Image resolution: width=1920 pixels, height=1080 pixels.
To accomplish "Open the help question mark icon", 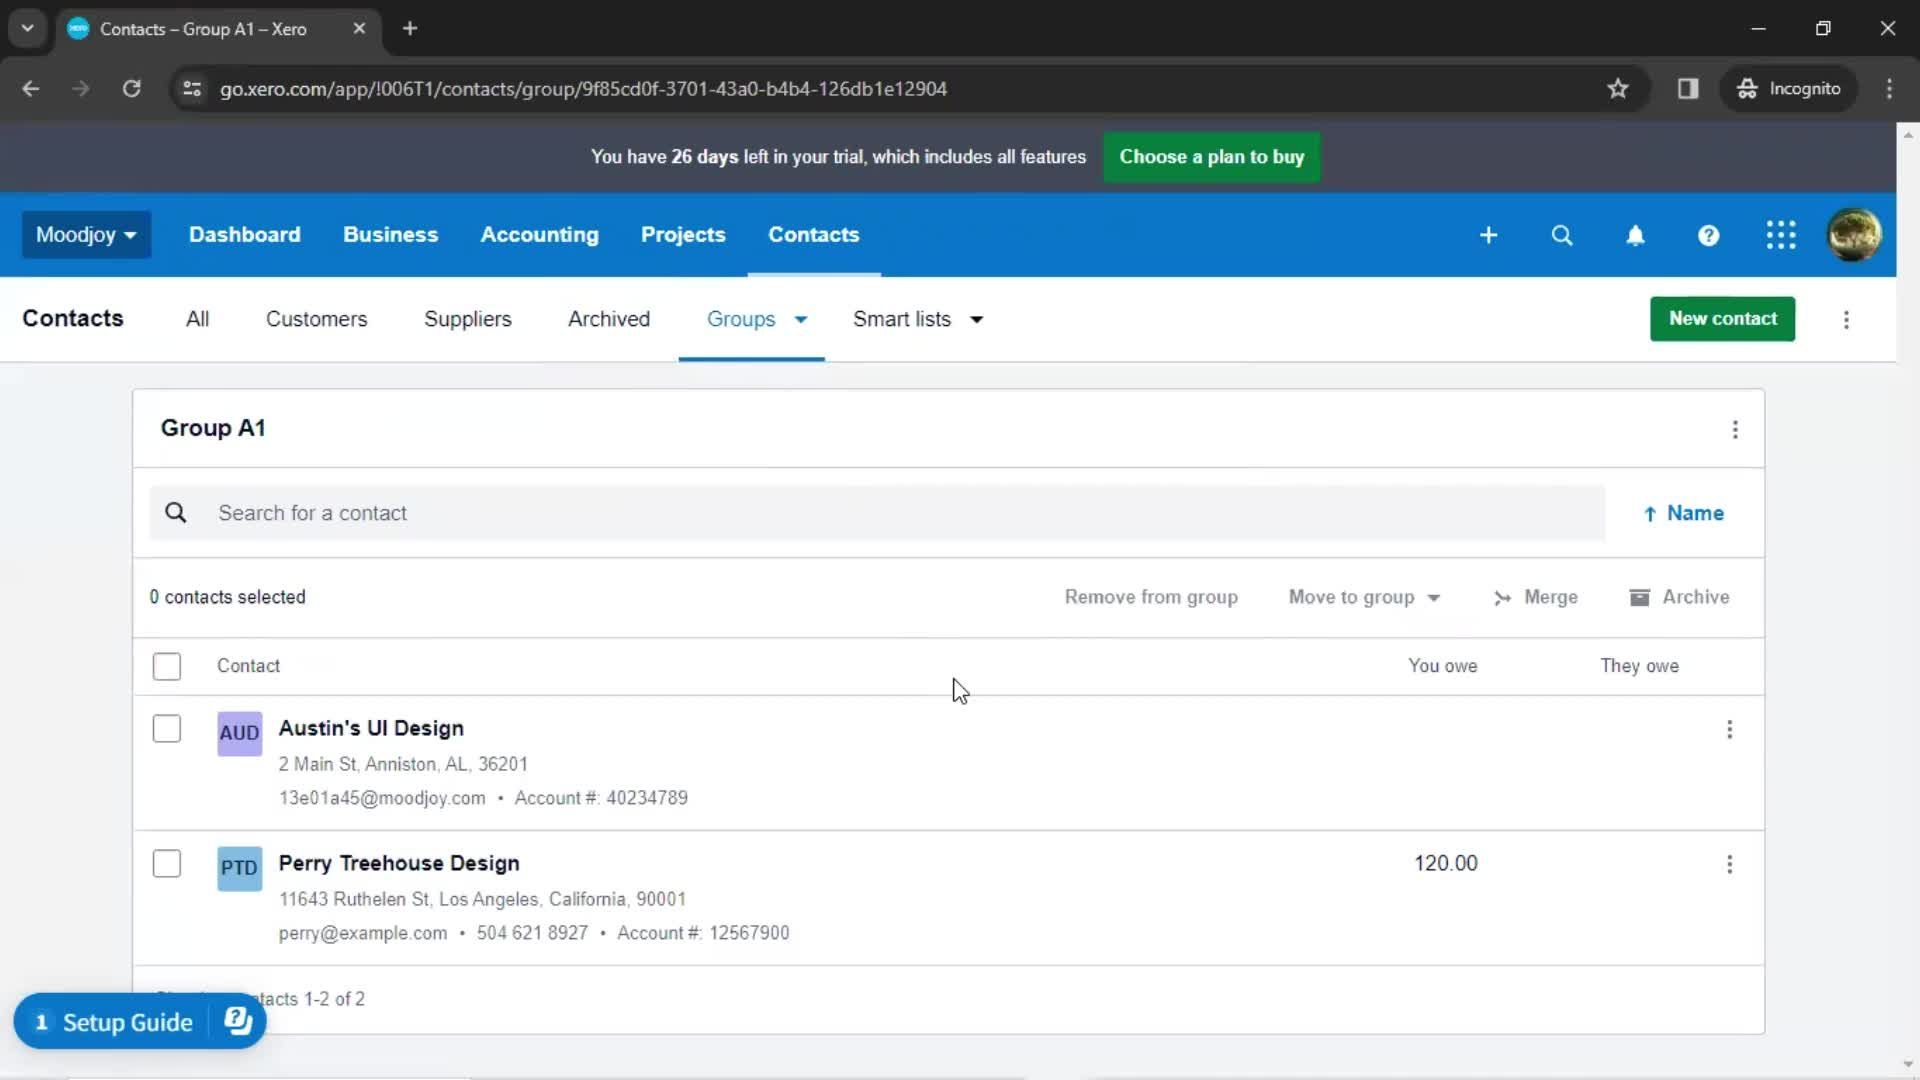I will [x=1708, y=235].
